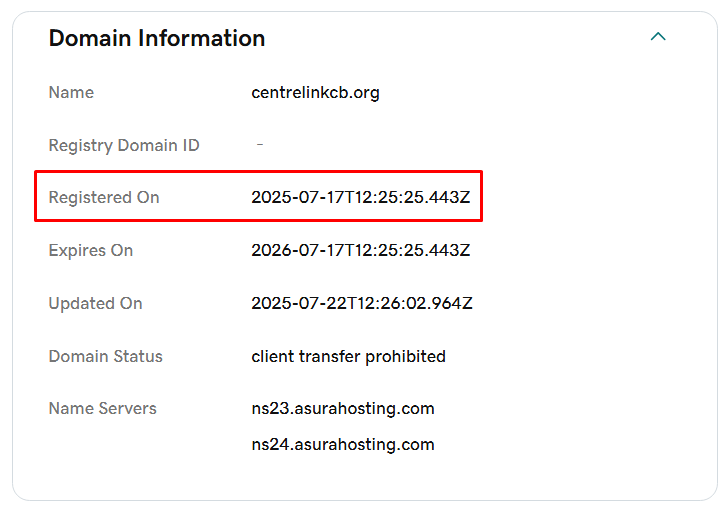Click the red highlight box's right edge
Image resolution: width=727 pixels, height=510 pixels.
[482, 196]
